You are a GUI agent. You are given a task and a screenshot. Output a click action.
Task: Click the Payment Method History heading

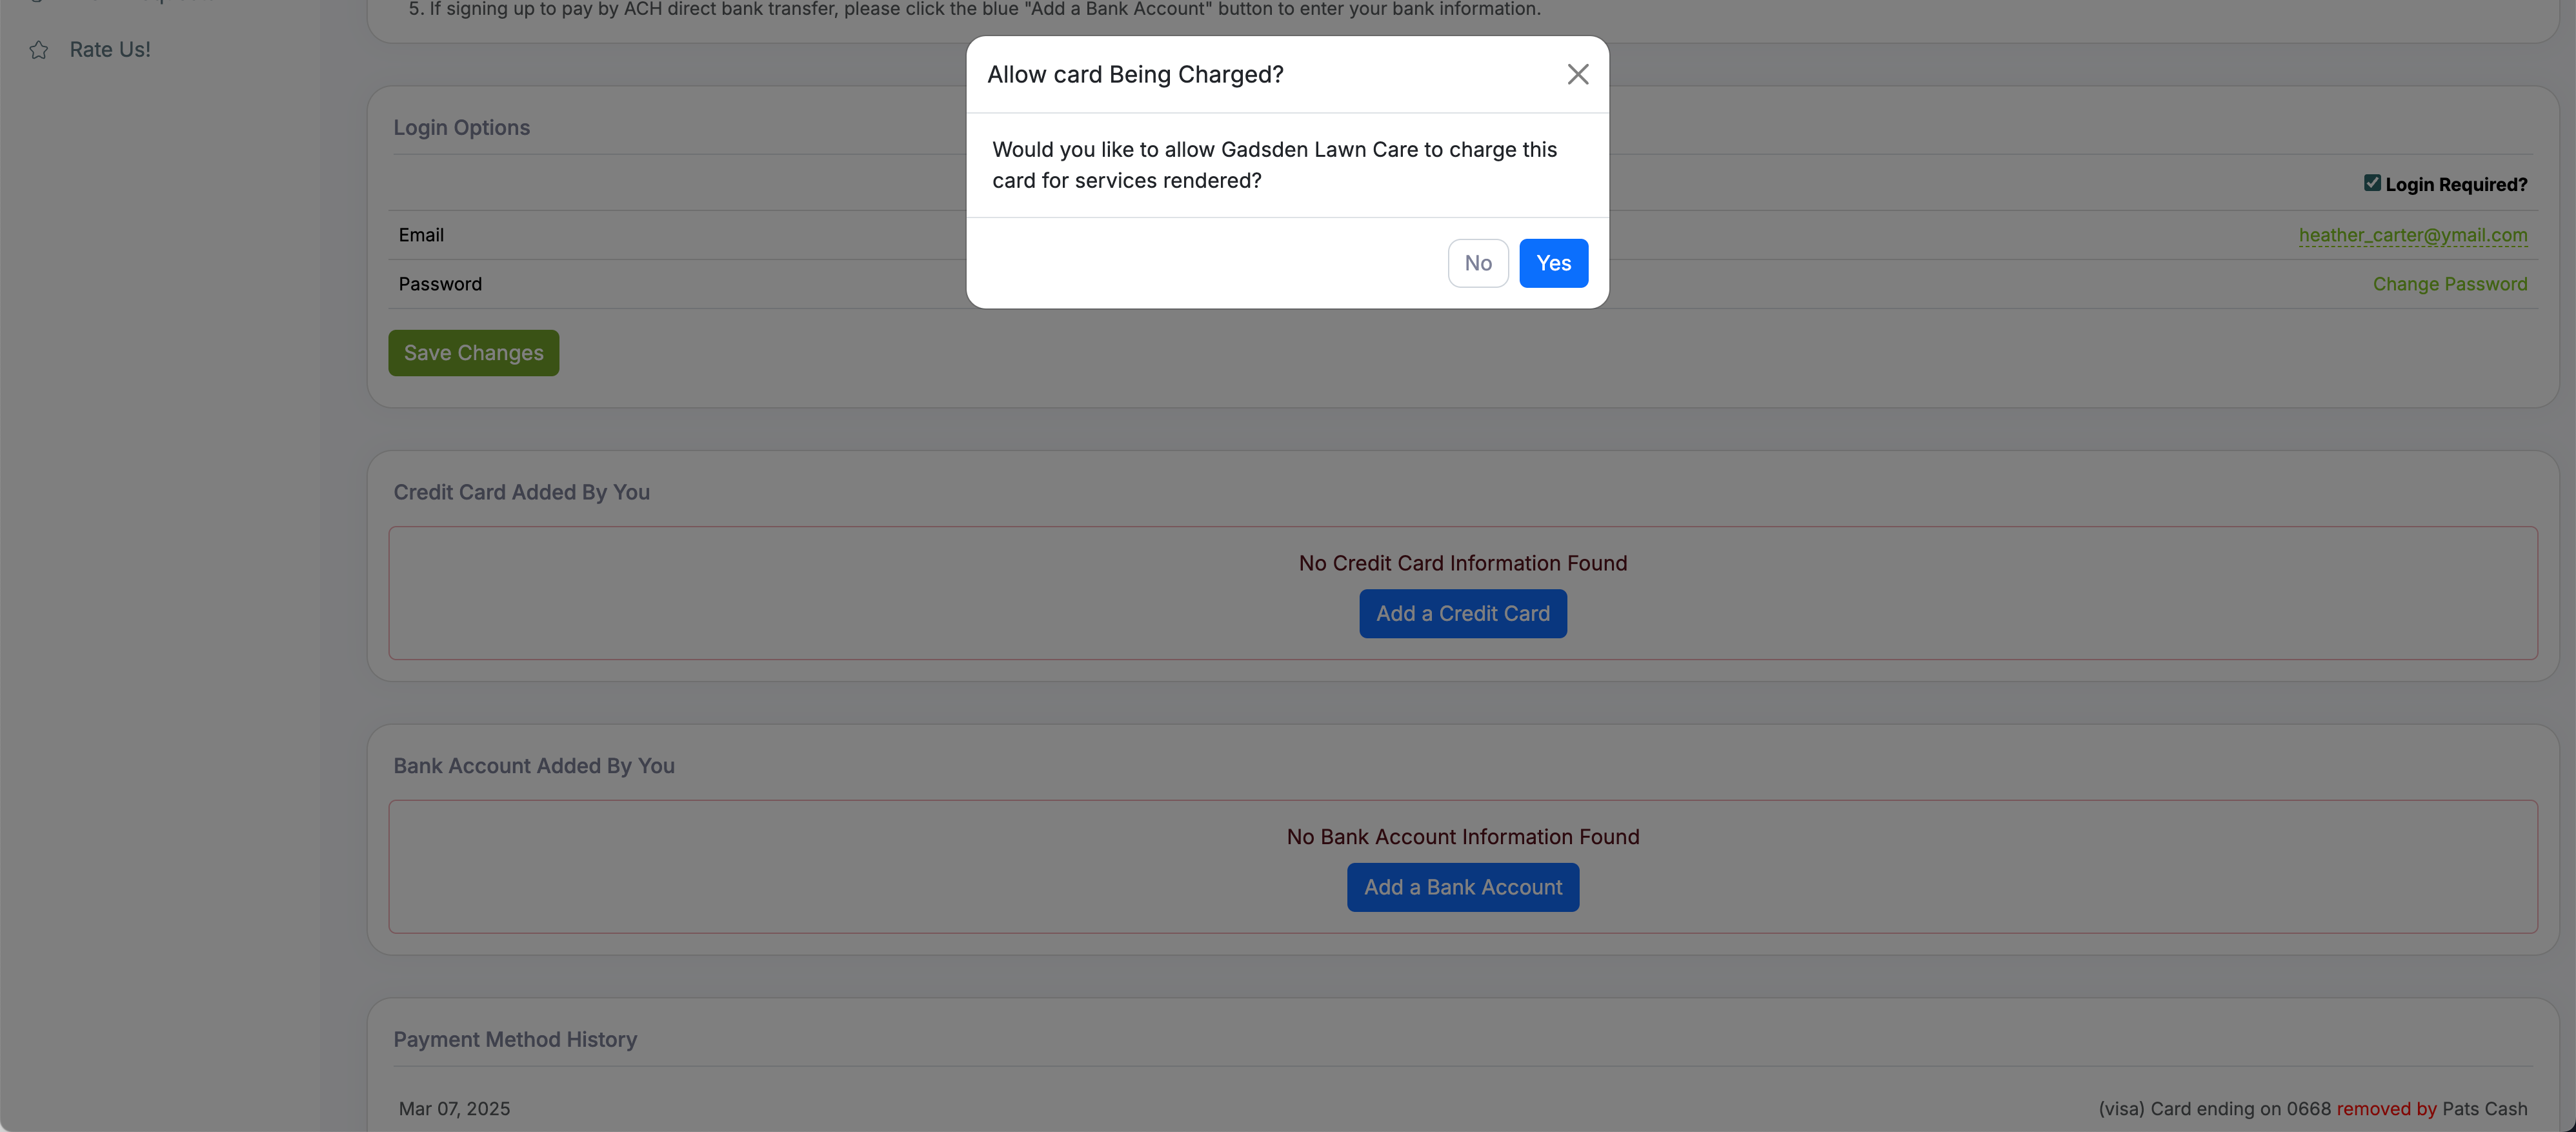pos(515,1039)
